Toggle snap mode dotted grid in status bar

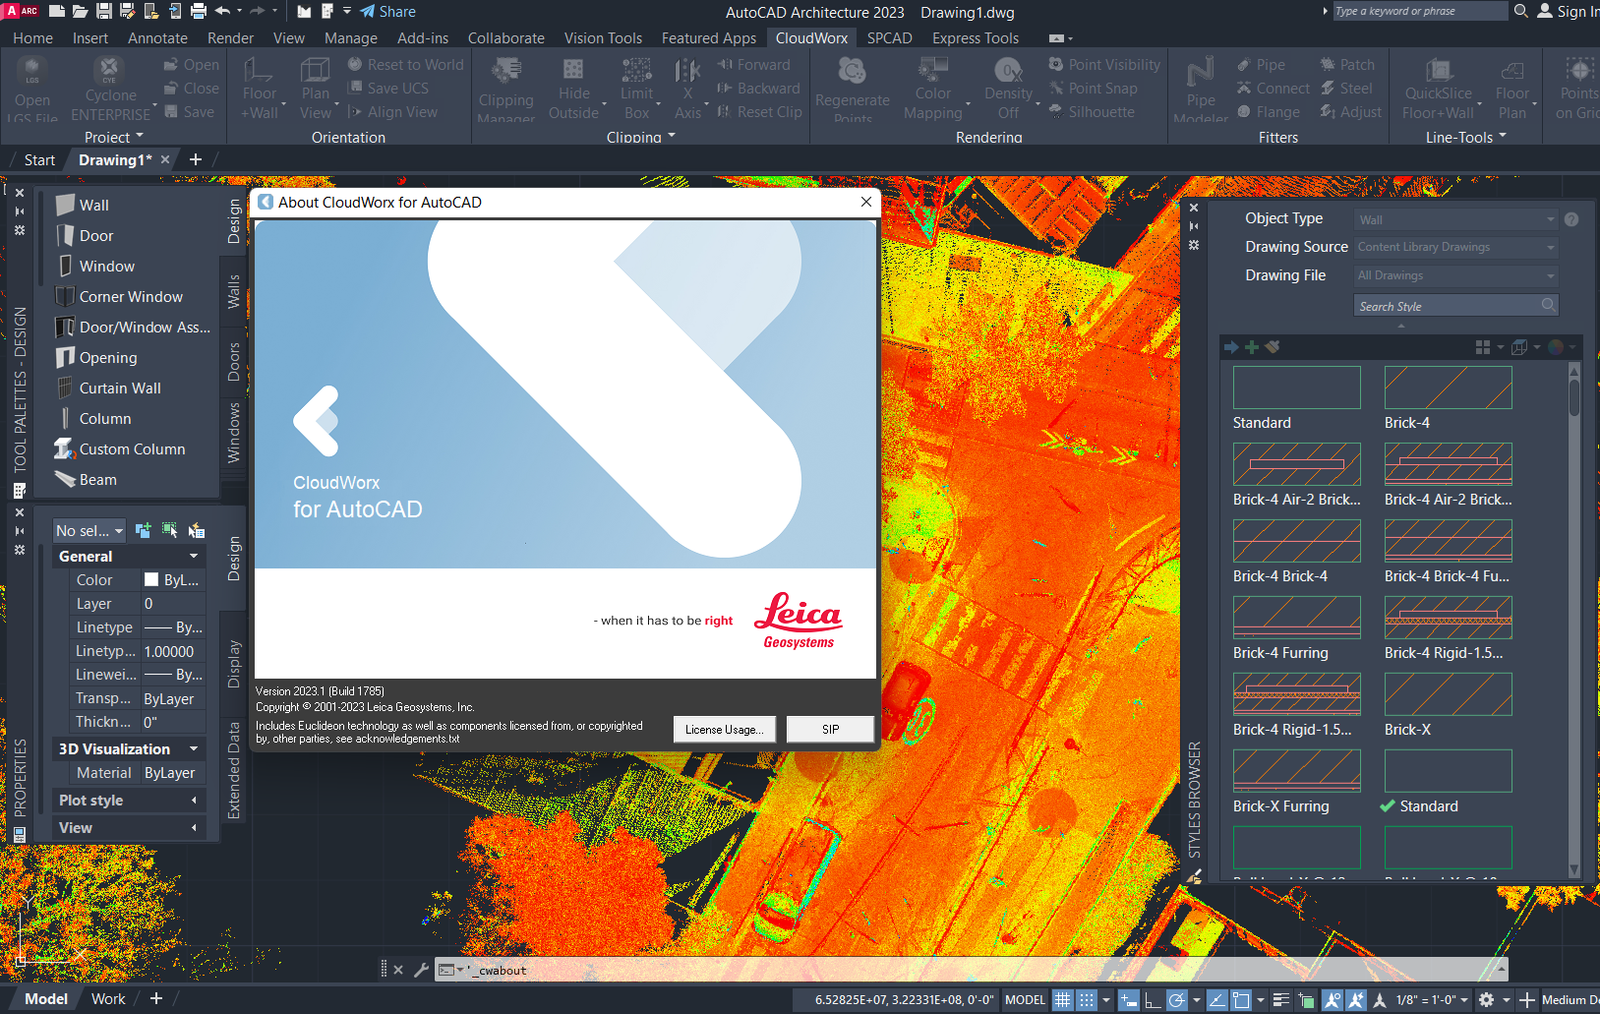(x=1086, y=1000)
